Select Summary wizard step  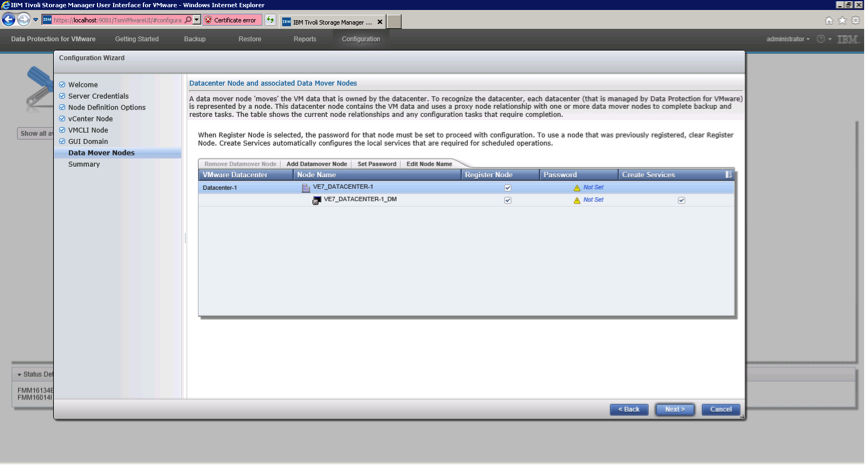click(84, 164)
